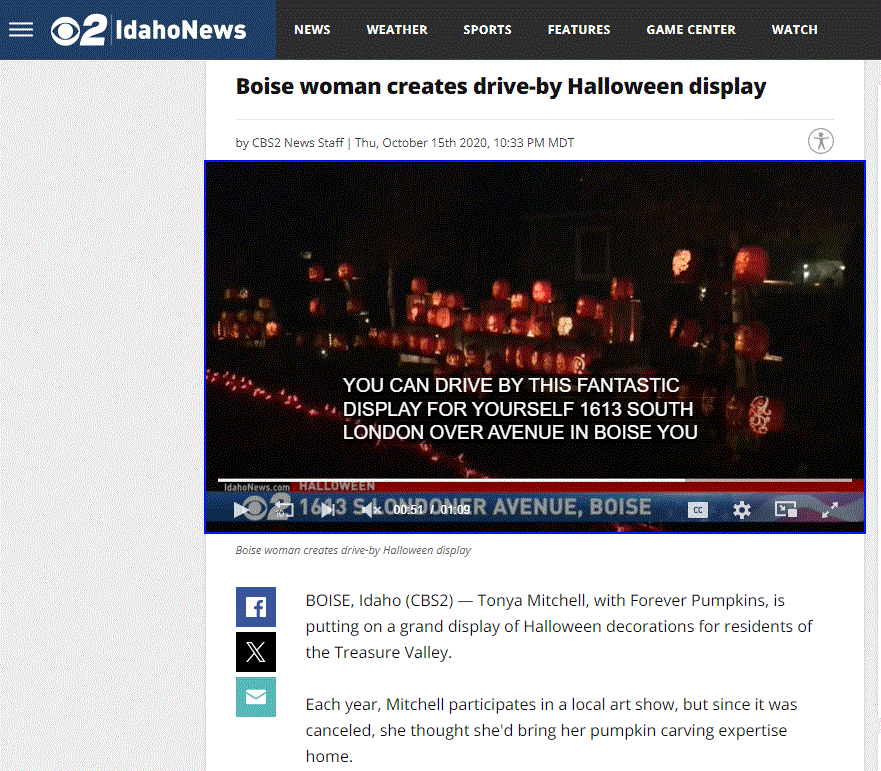
Task: Share the article on Facebook
Action: tap(256, 607)
